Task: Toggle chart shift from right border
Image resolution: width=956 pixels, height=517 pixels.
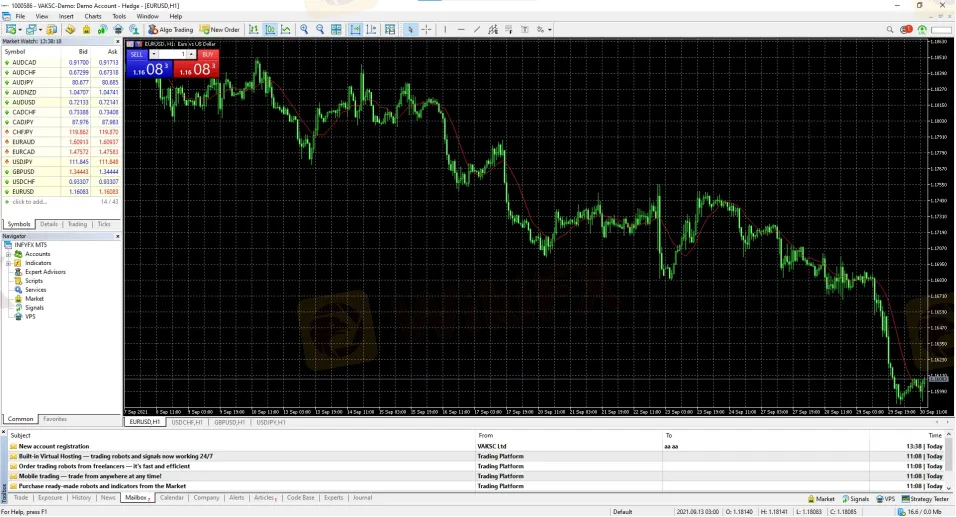Action: pyautogui.click(x=371, y=29)
